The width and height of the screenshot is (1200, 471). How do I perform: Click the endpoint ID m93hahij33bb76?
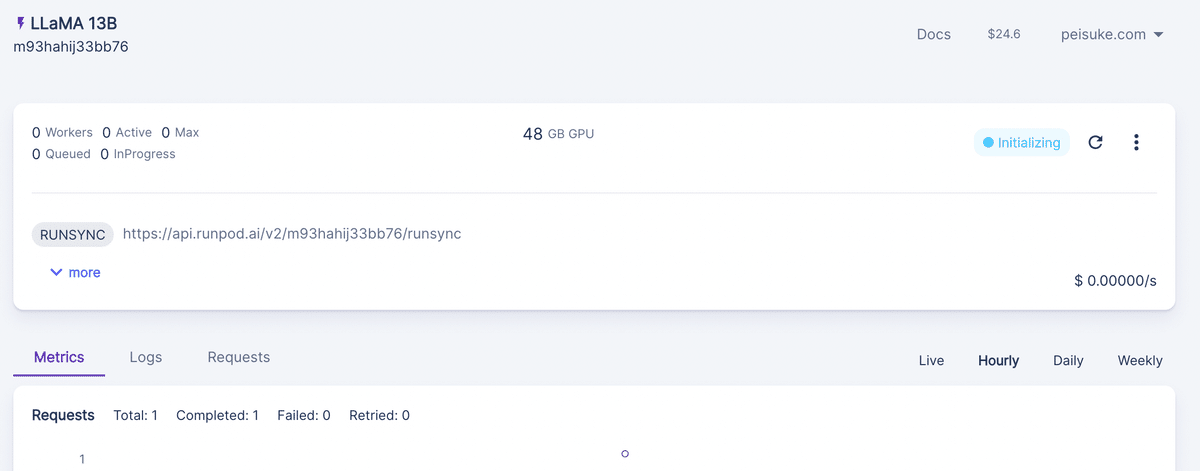(70, 46)
